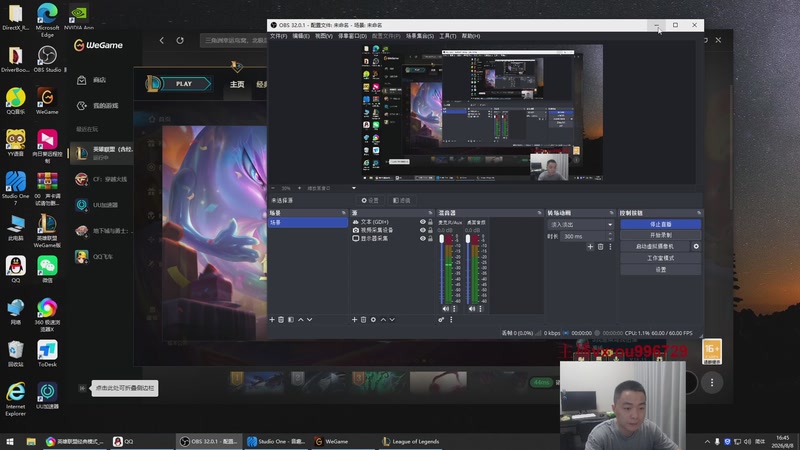This screenshot has width=800, height=450.
Task: Undock the Controls panel using its header icon
Action: [x=698, y=213]
